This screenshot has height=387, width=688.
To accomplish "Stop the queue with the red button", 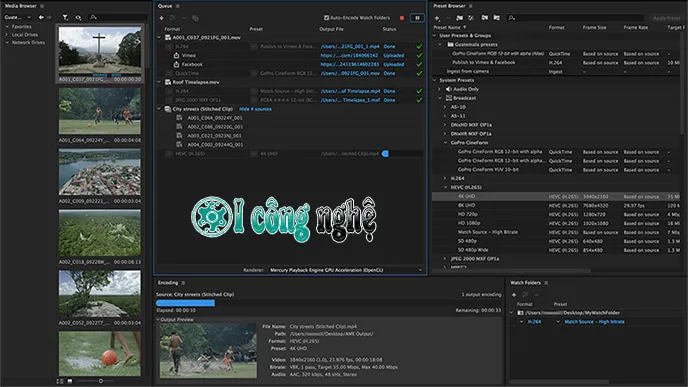I will [401, 18].
